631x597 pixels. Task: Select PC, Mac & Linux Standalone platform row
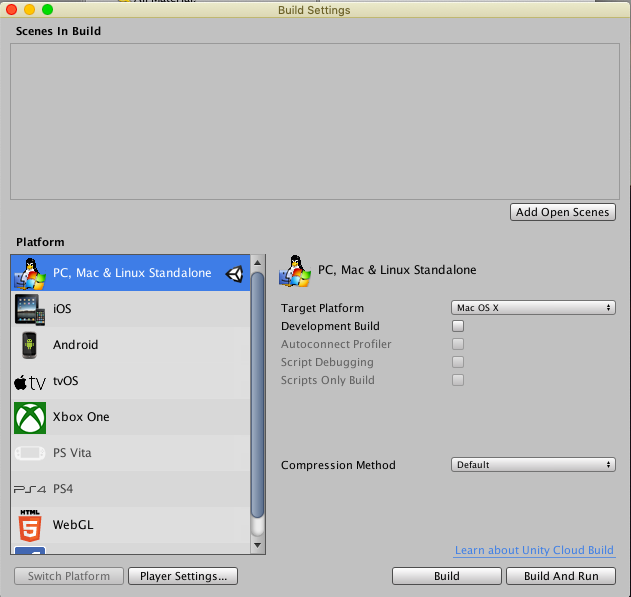click(130, 273)
